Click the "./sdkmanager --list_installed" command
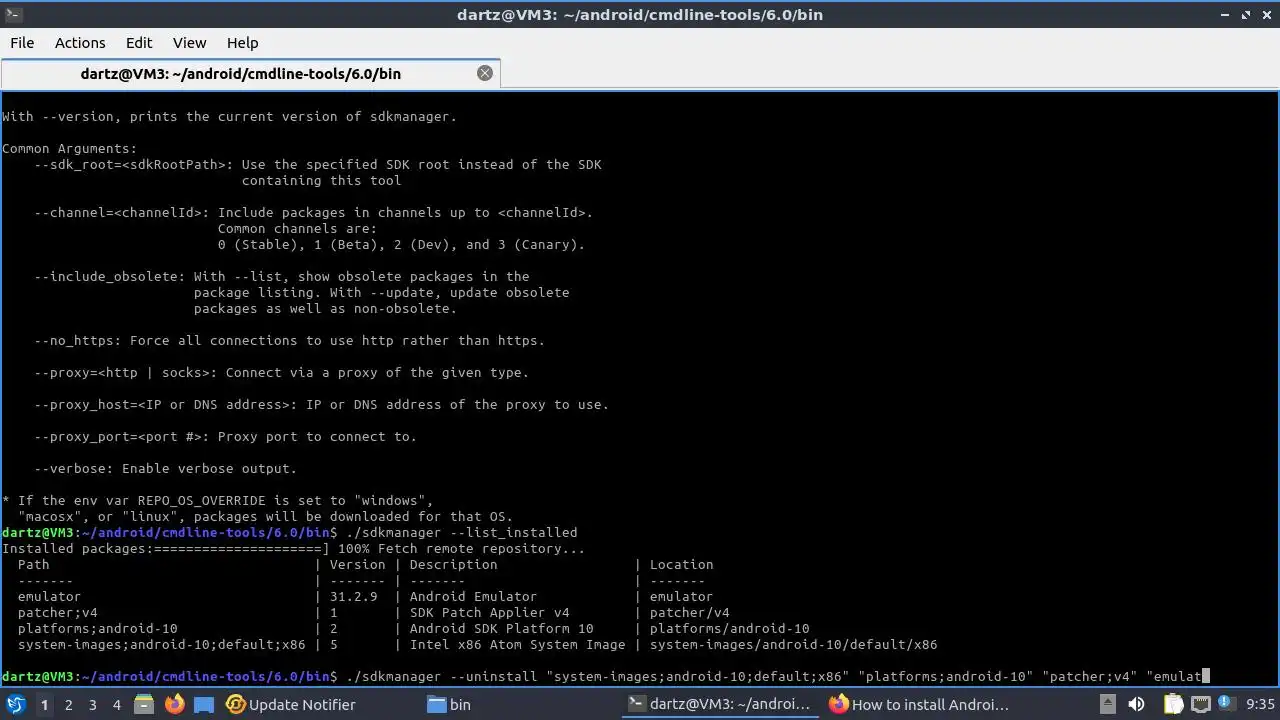The image size is (1280, 720). click(x=461, y=532)
